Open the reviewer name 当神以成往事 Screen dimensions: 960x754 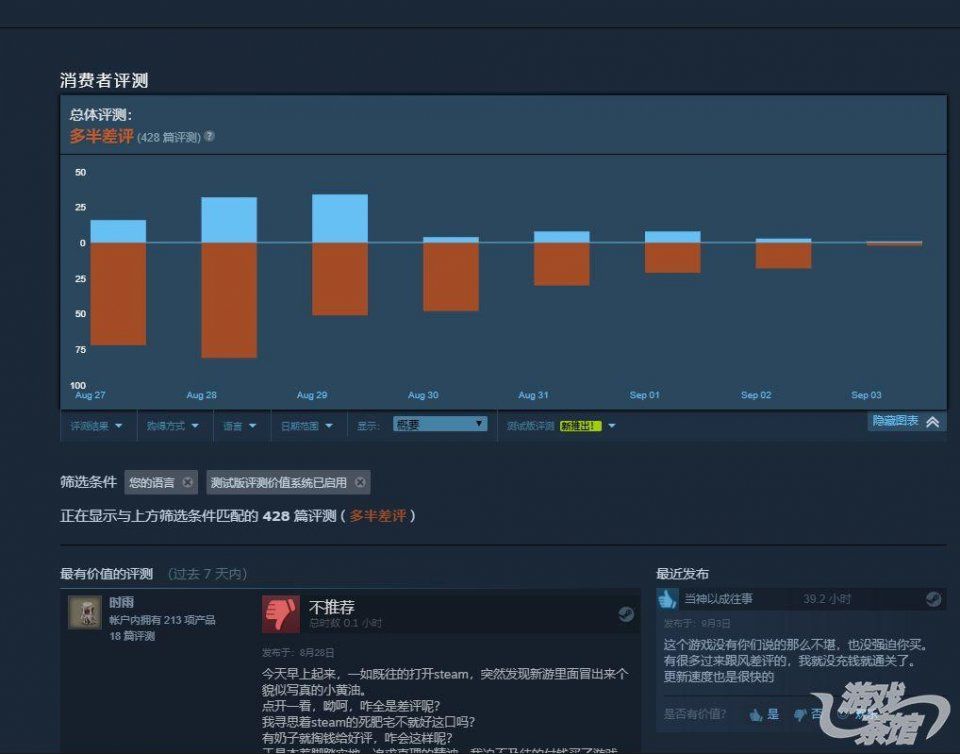point(718,599)
